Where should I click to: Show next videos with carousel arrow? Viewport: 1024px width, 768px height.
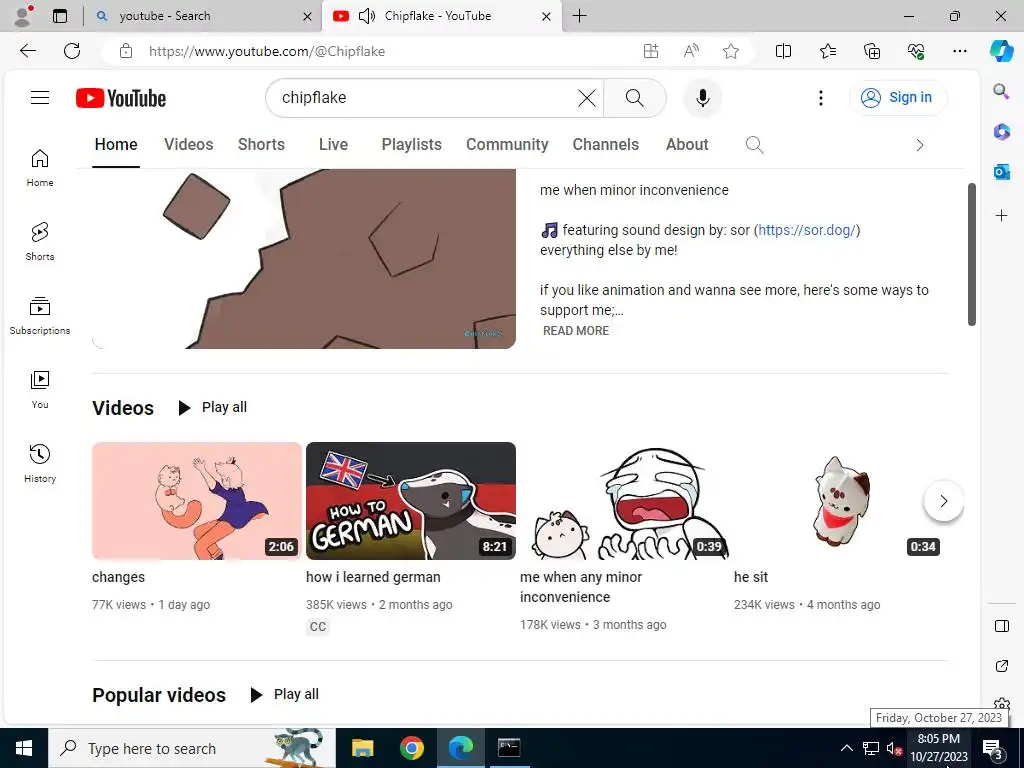point(944,501)
